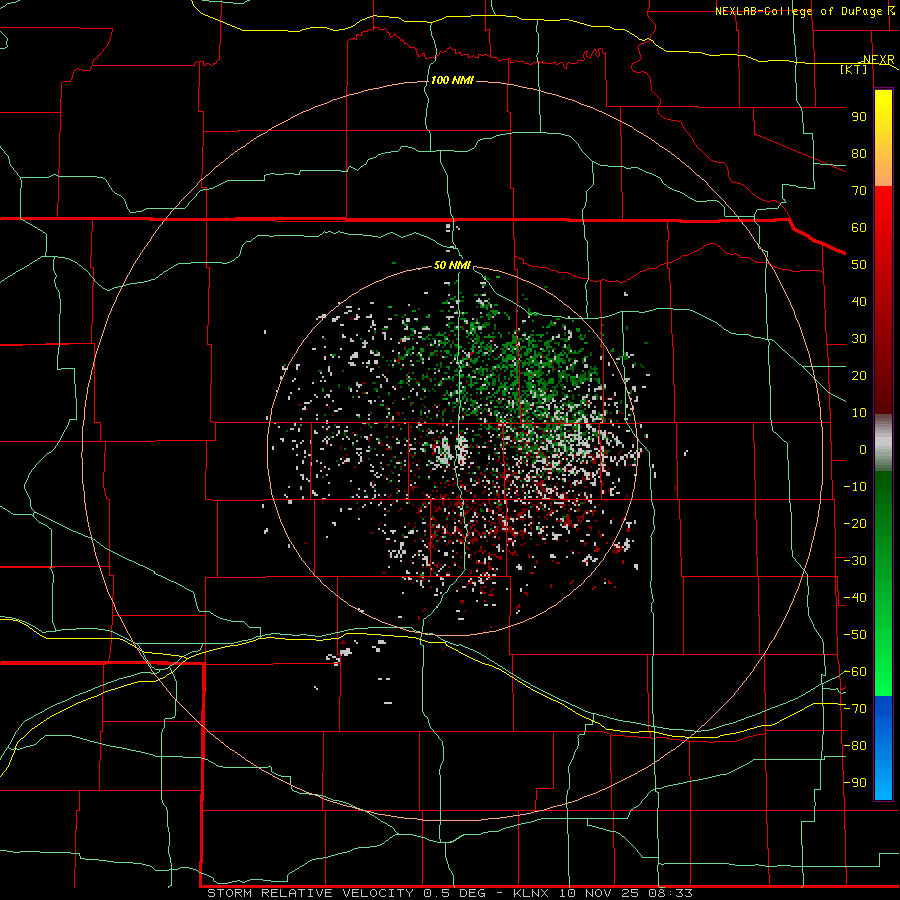Click the -70 scale value

(855, 709)
